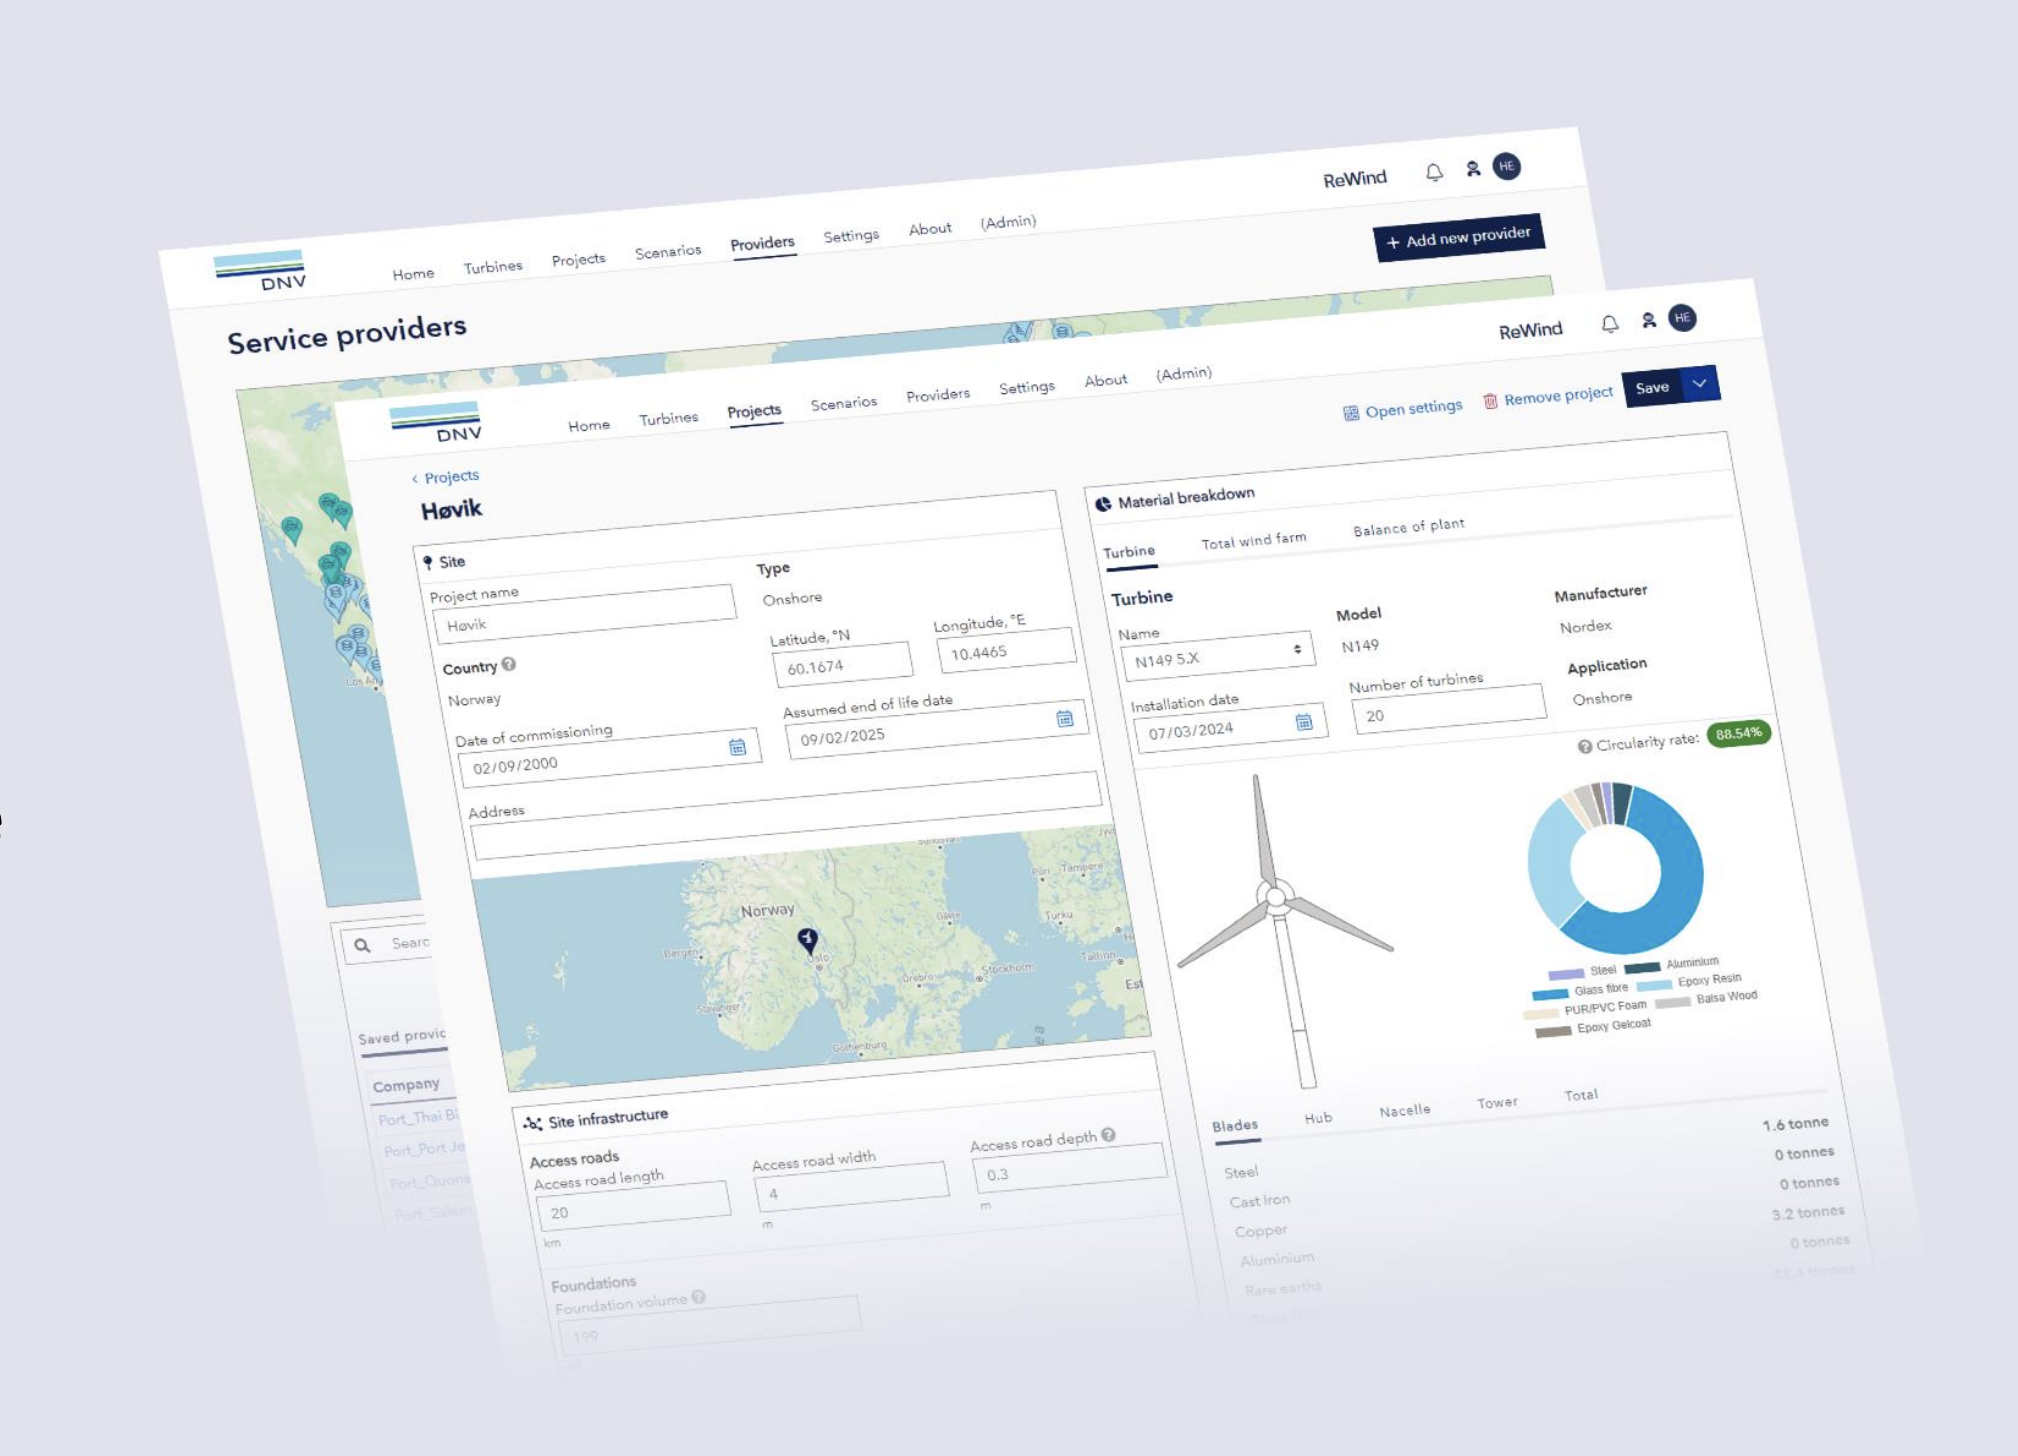2018x1456 pixels.
Task: Open Scenarios in front window navigation
Action: coord(844,403)
